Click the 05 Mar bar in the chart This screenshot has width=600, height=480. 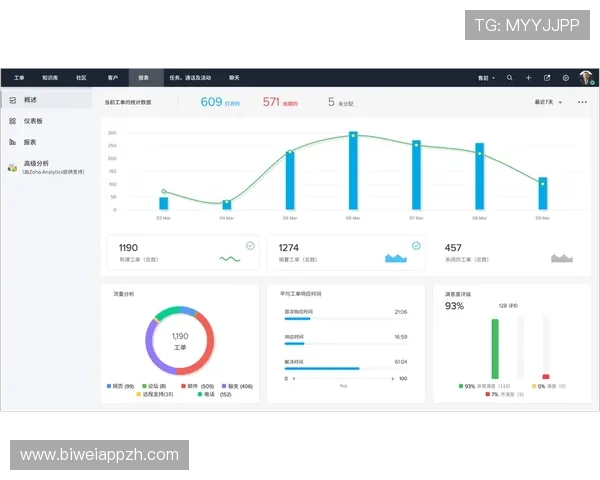(290, 180)
